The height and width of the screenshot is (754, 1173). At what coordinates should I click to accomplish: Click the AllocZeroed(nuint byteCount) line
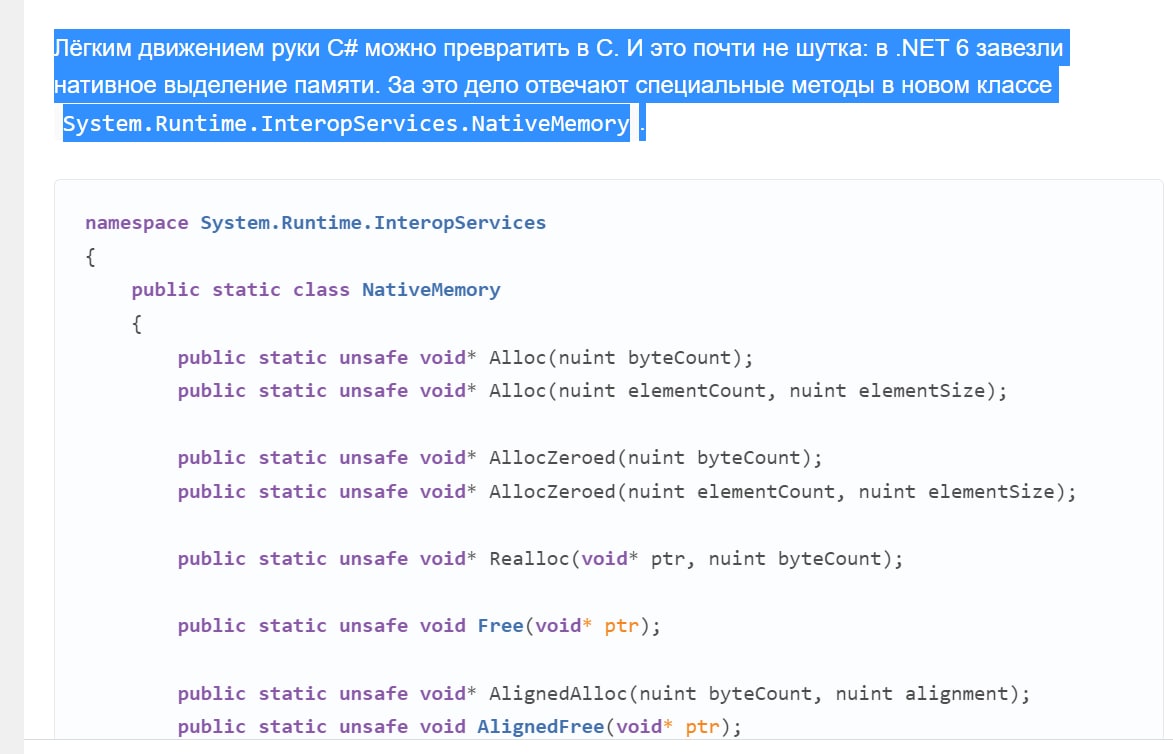tap(500, 458)
